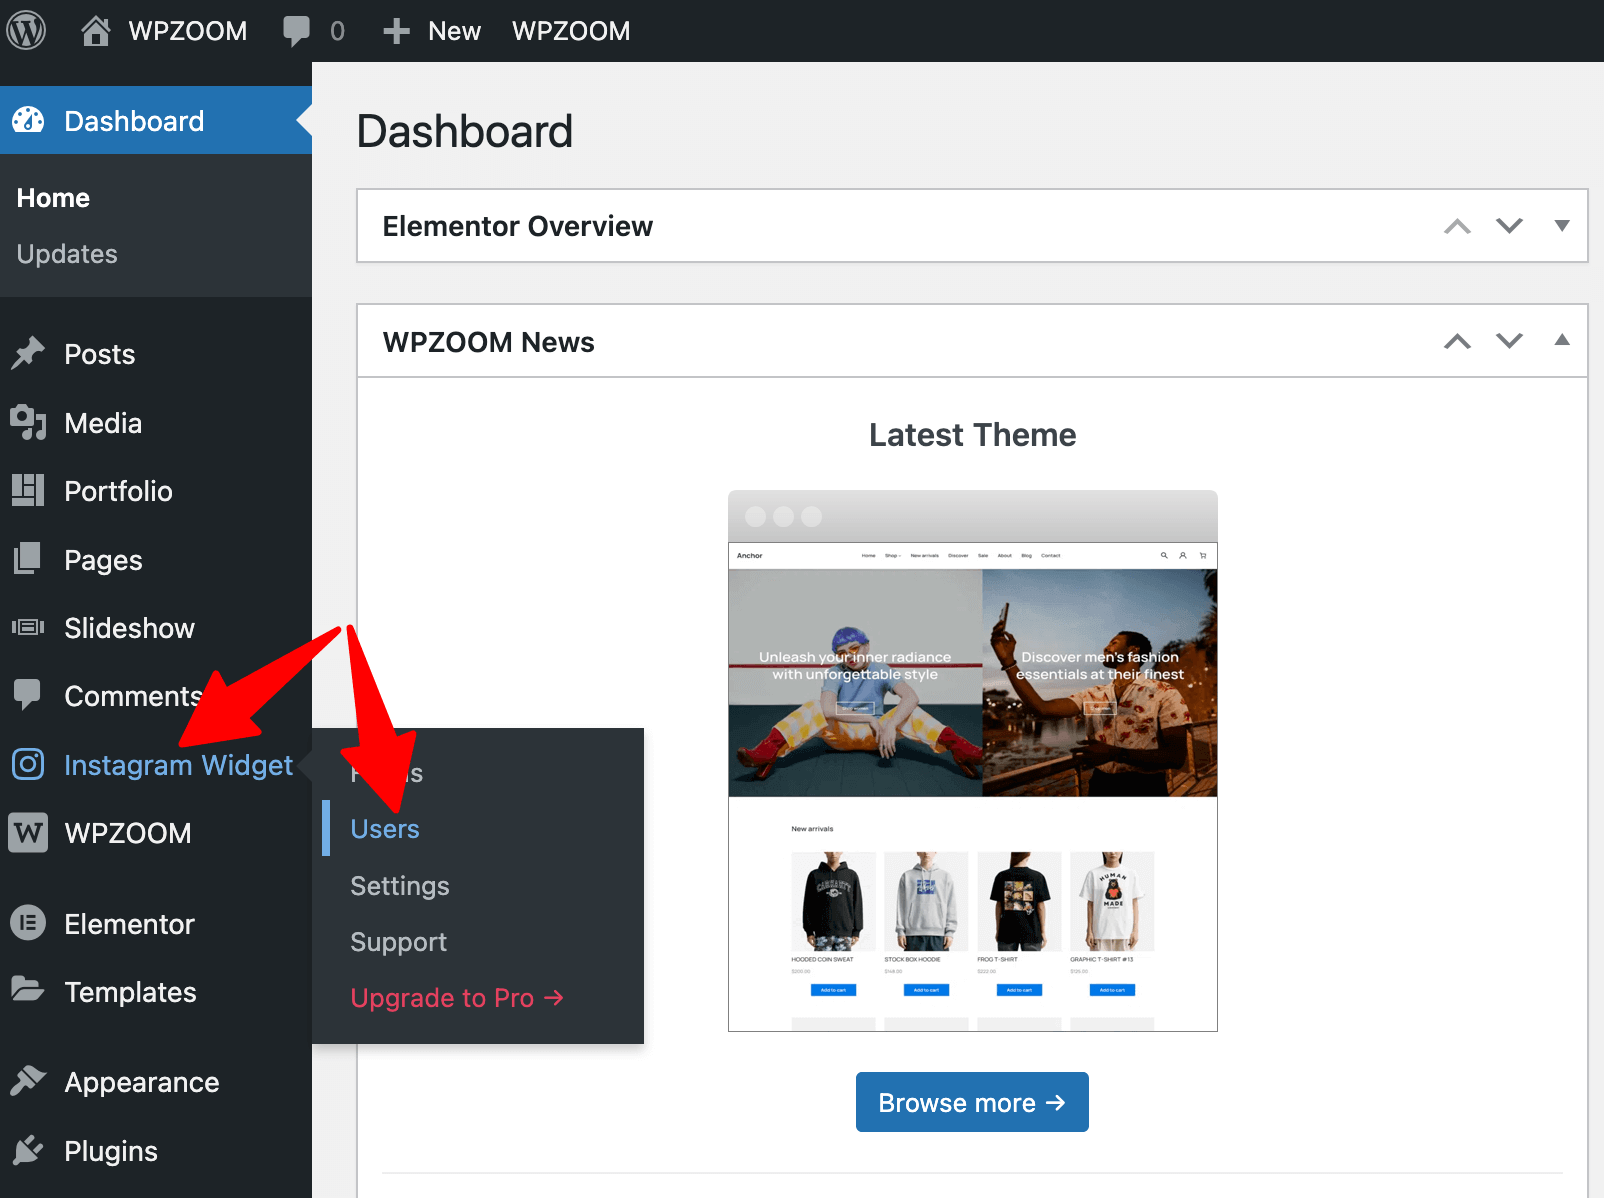The image size is (1604, 1198).
Task: Click the WordPress logo icon
Action: (x=27, y=31)
